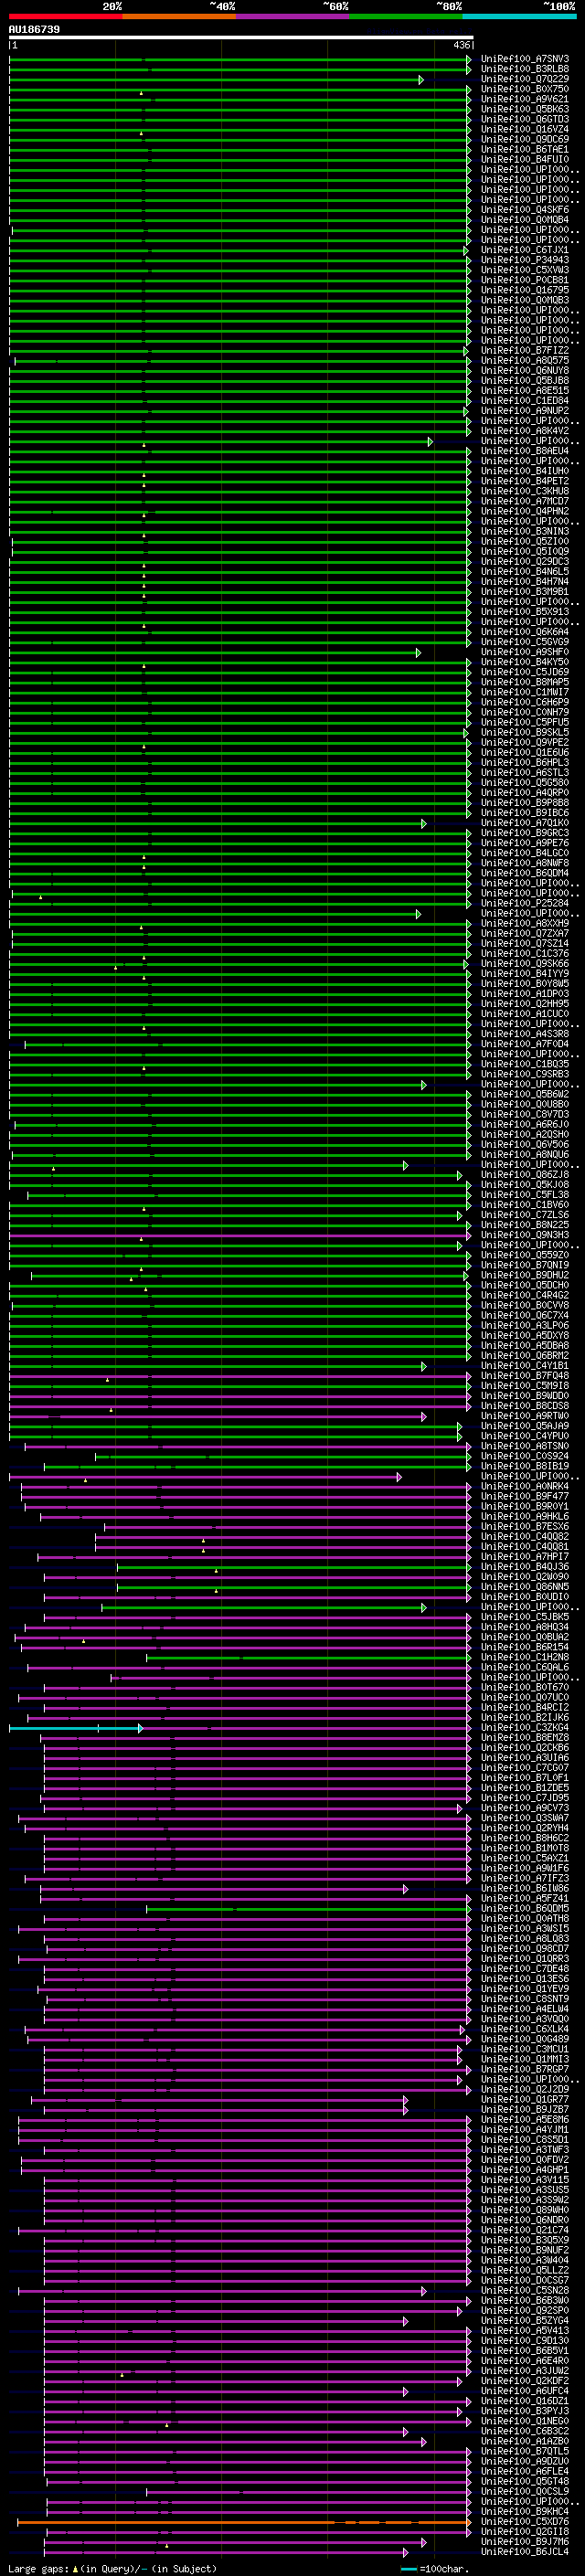The image size is (585, 2576).
Task: Open hit UniRef100_A7SNV3
Action: click(x=525, y=59)
